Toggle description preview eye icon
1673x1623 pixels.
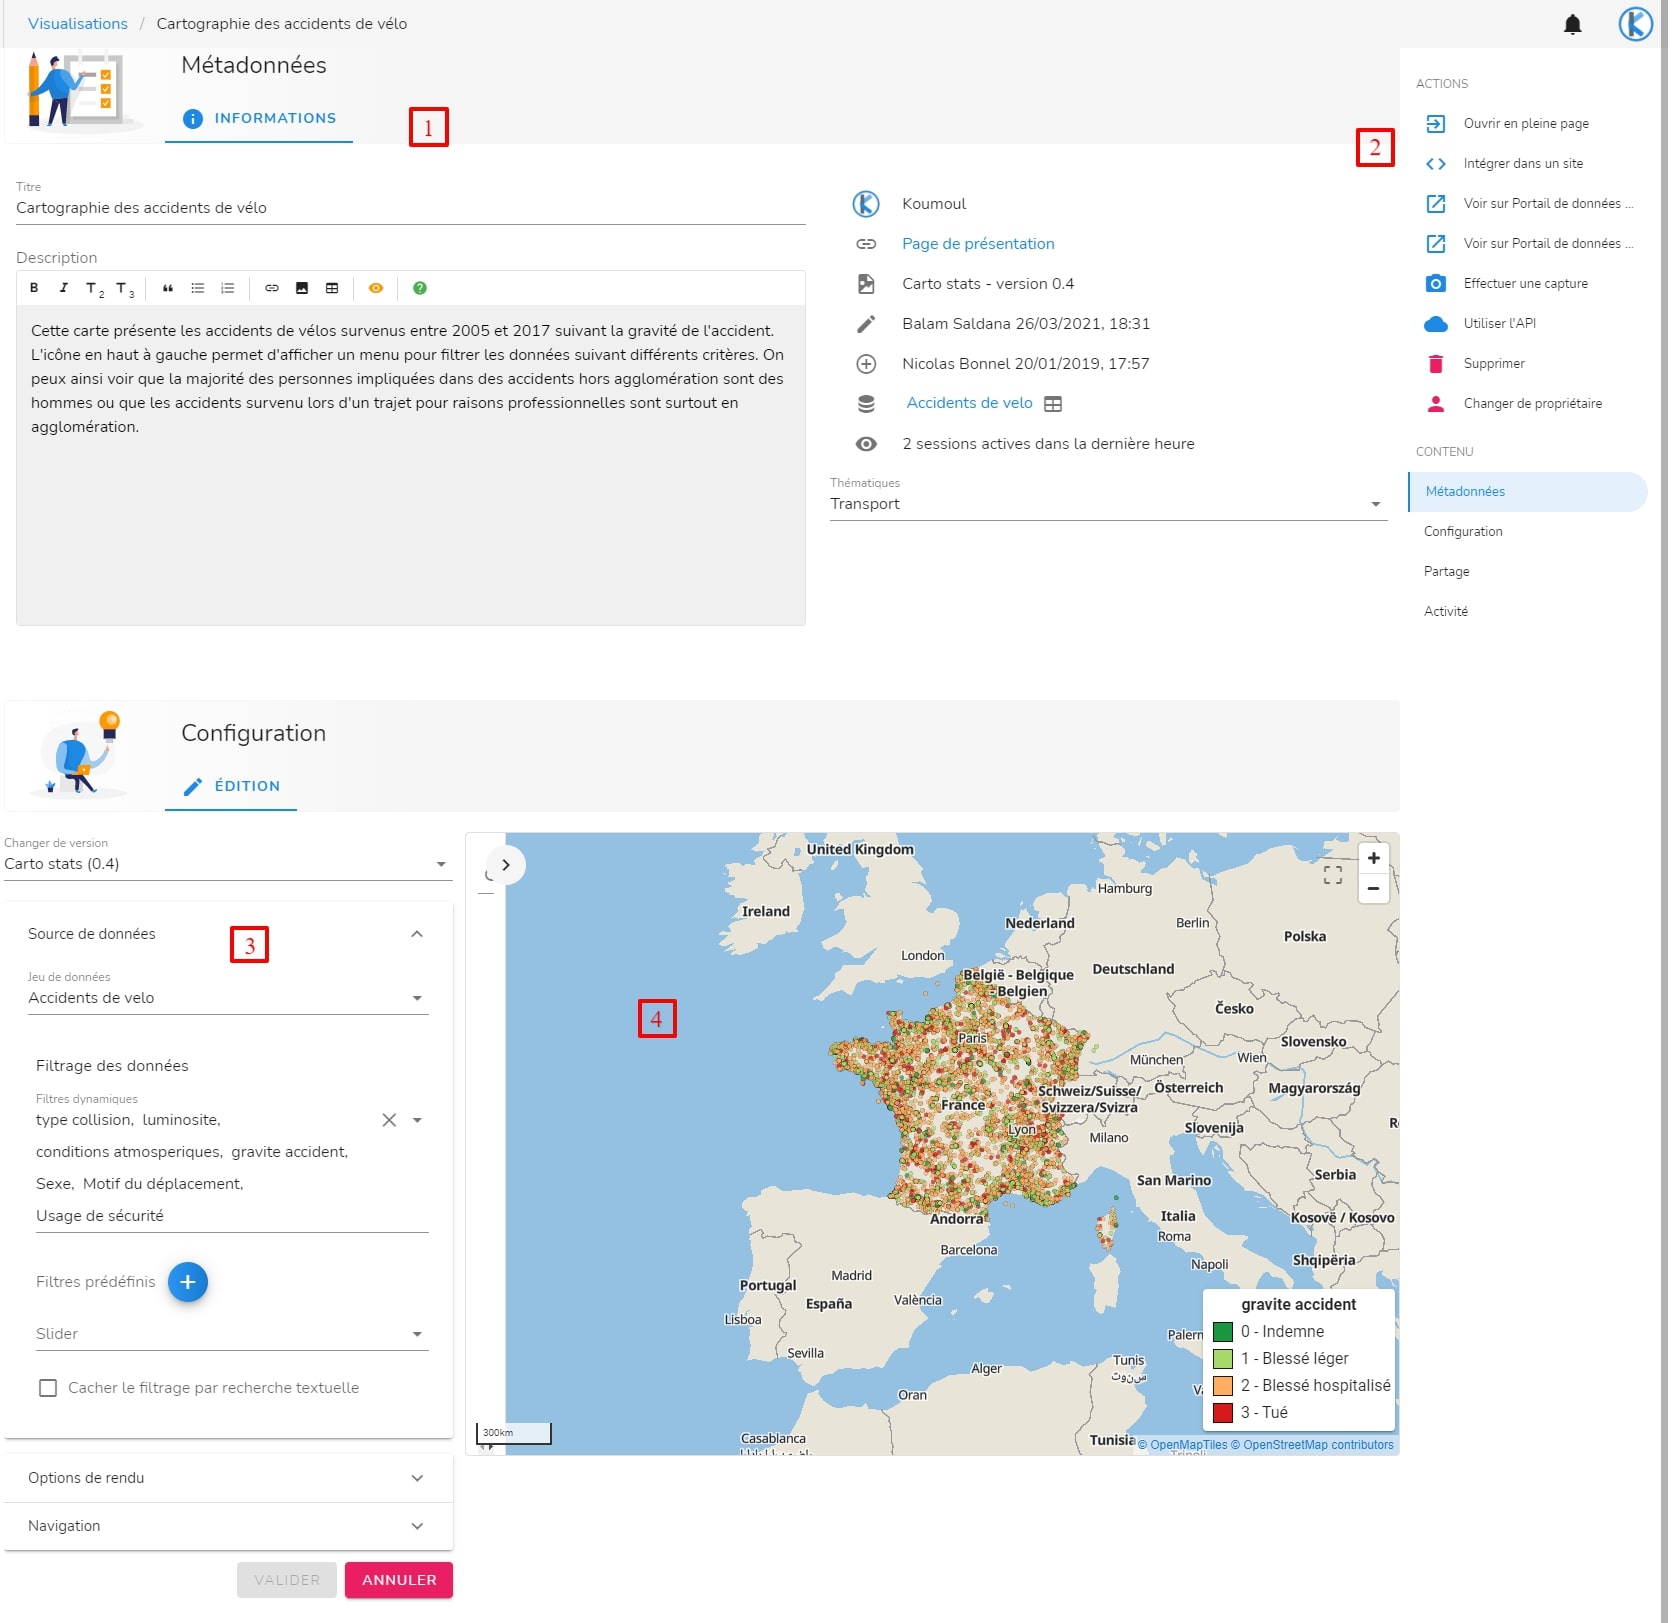pyautogui.click(x=376, y=288)
